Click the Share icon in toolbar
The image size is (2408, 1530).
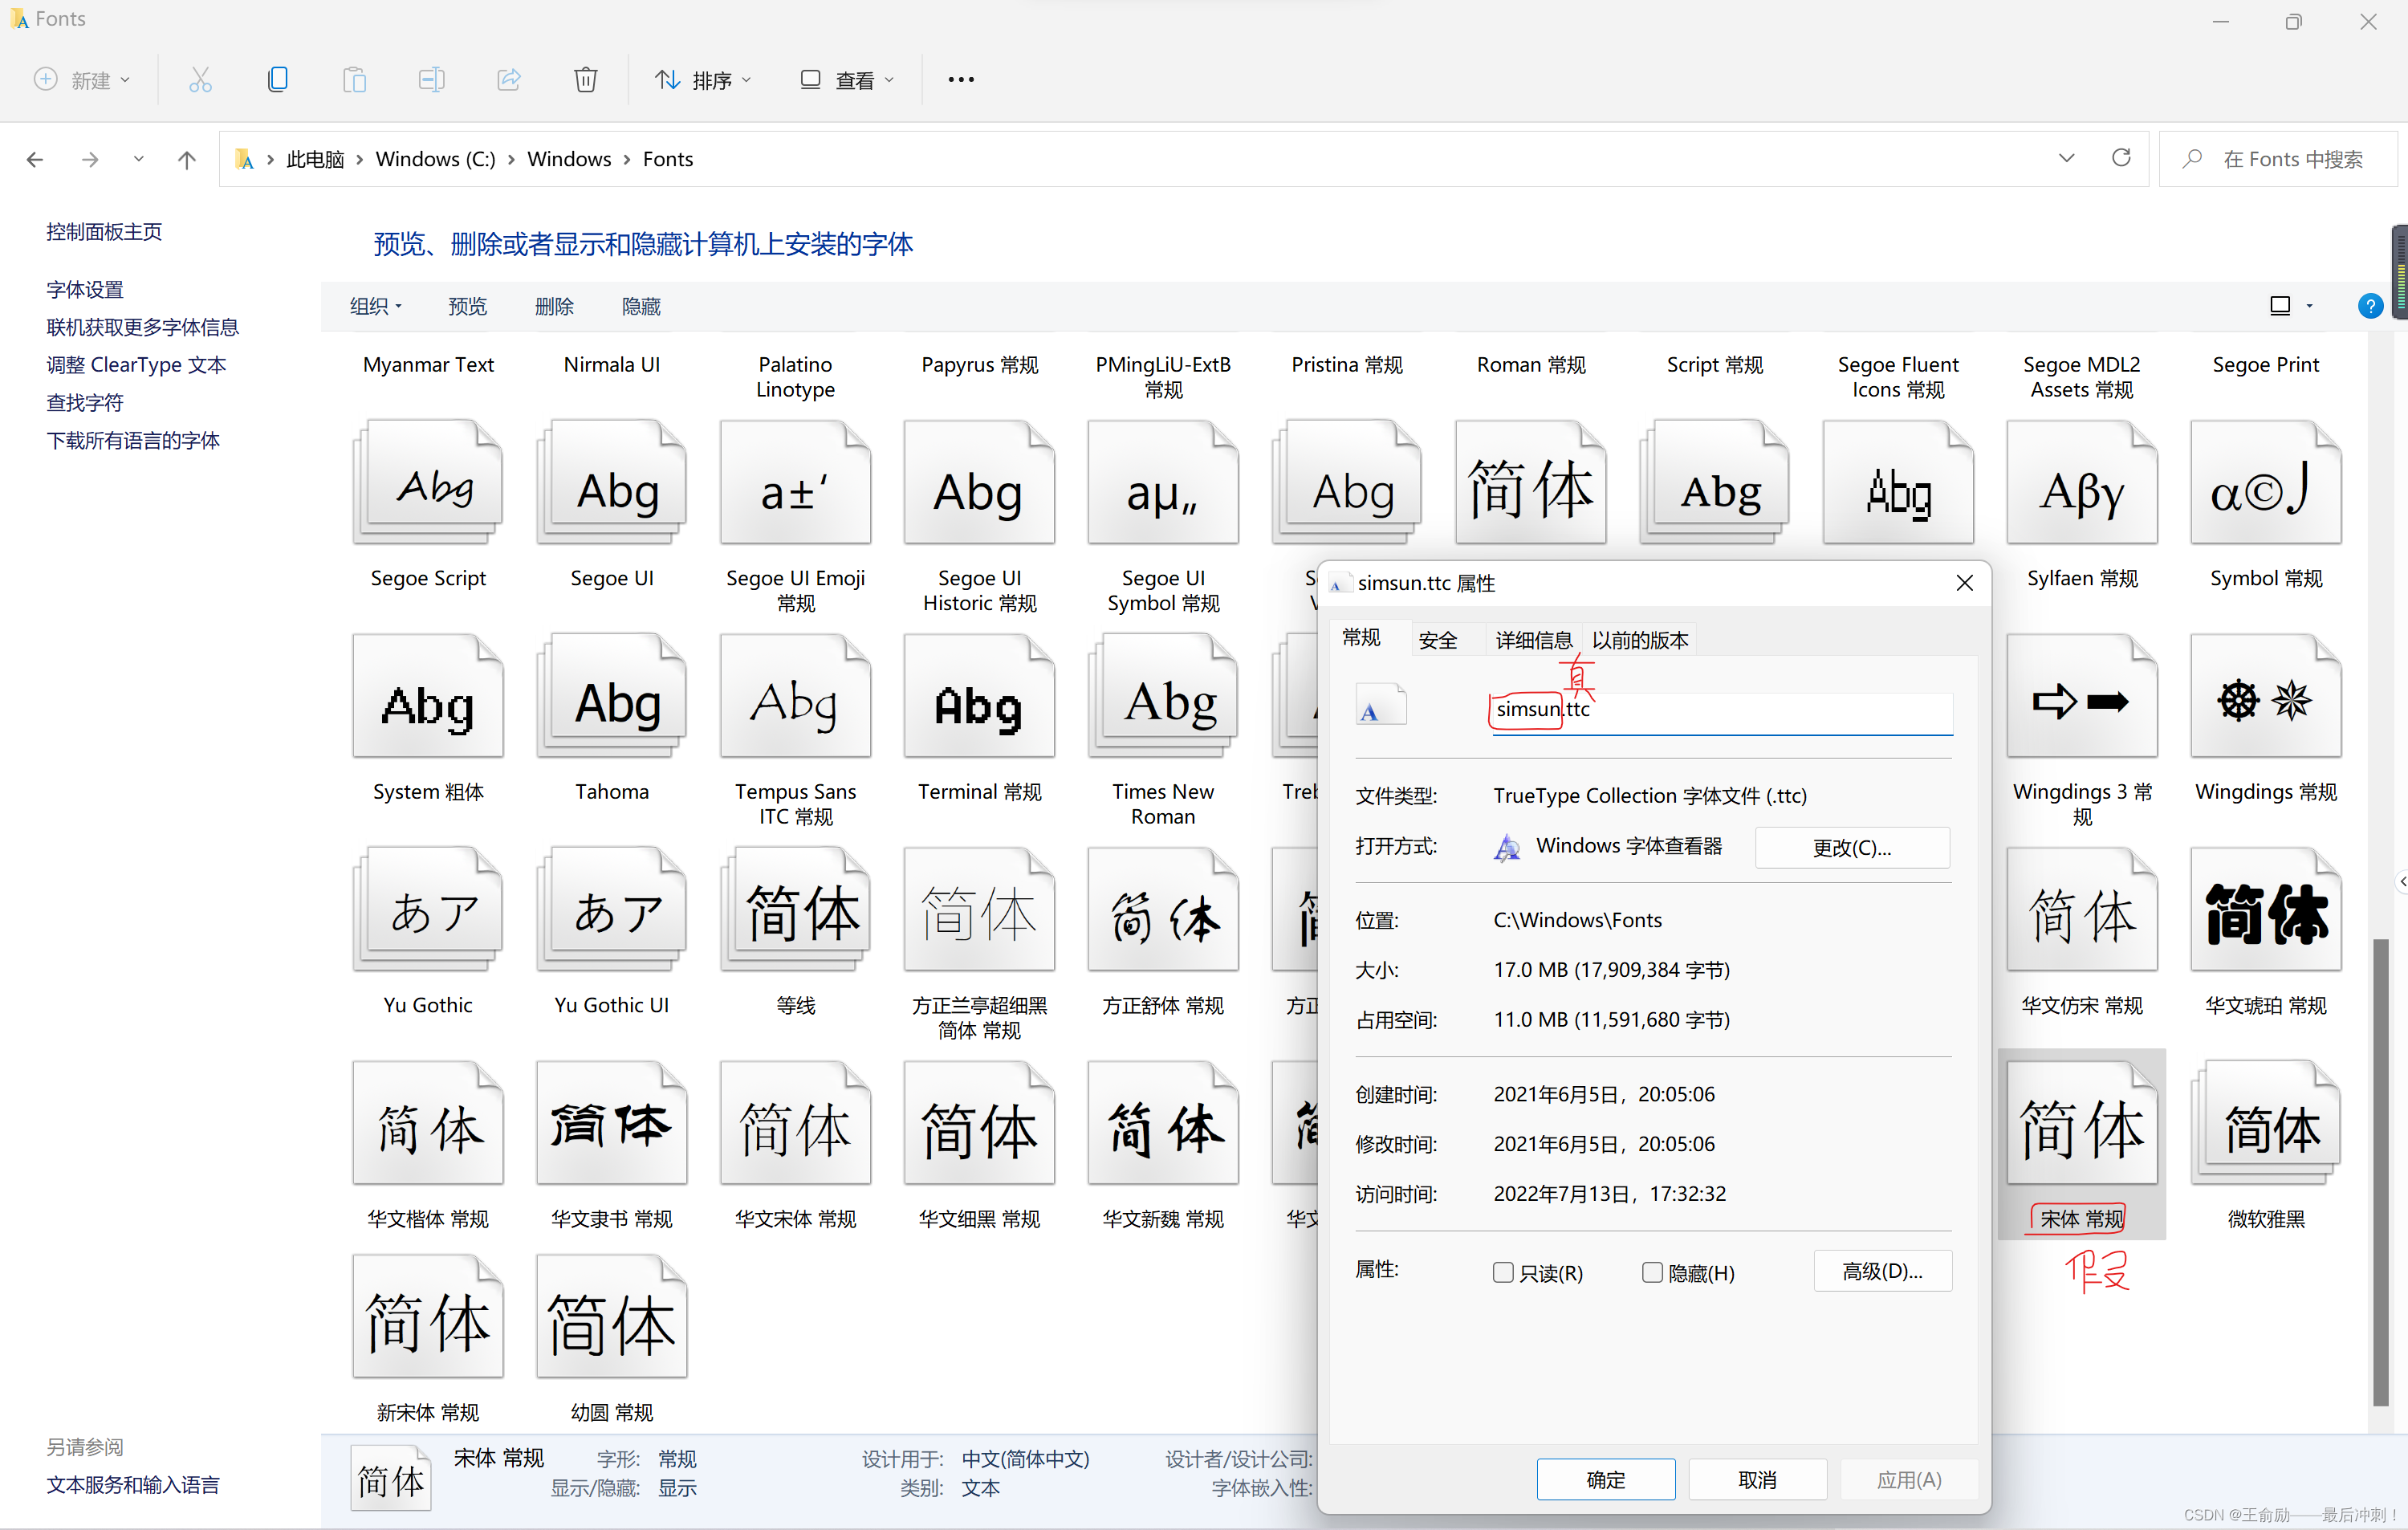(509, 80)
